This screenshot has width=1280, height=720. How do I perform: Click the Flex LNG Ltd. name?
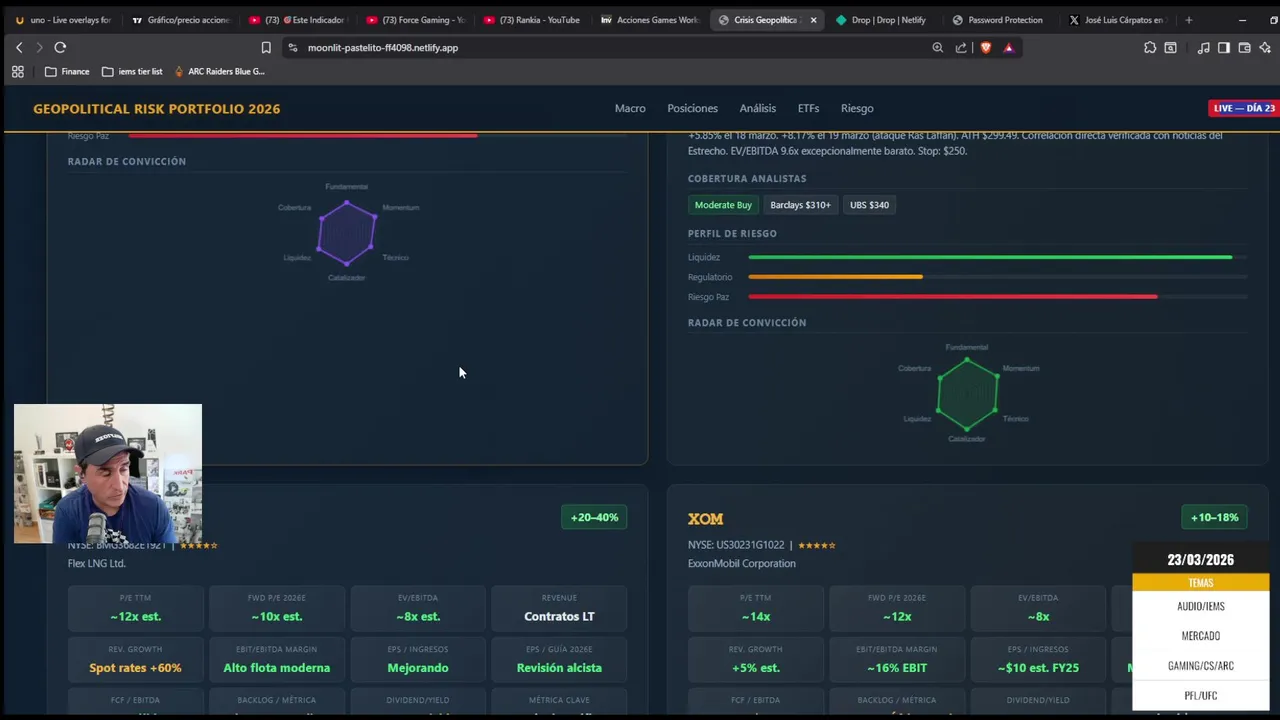pos(97,563)
